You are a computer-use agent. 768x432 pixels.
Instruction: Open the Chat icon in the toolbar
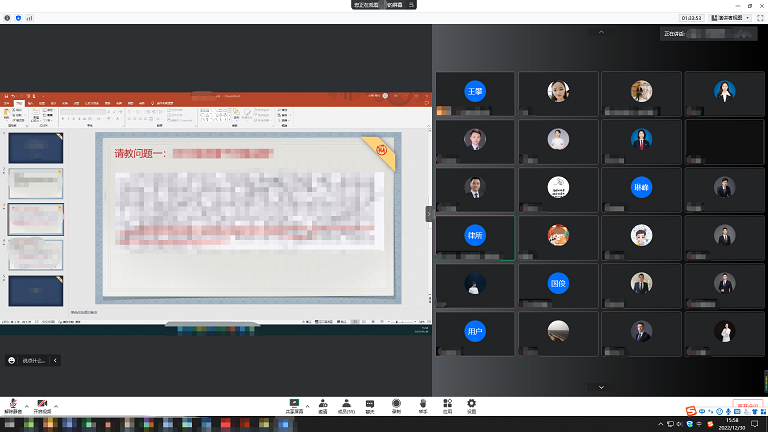pyautogui.click(x=370, y=404)
